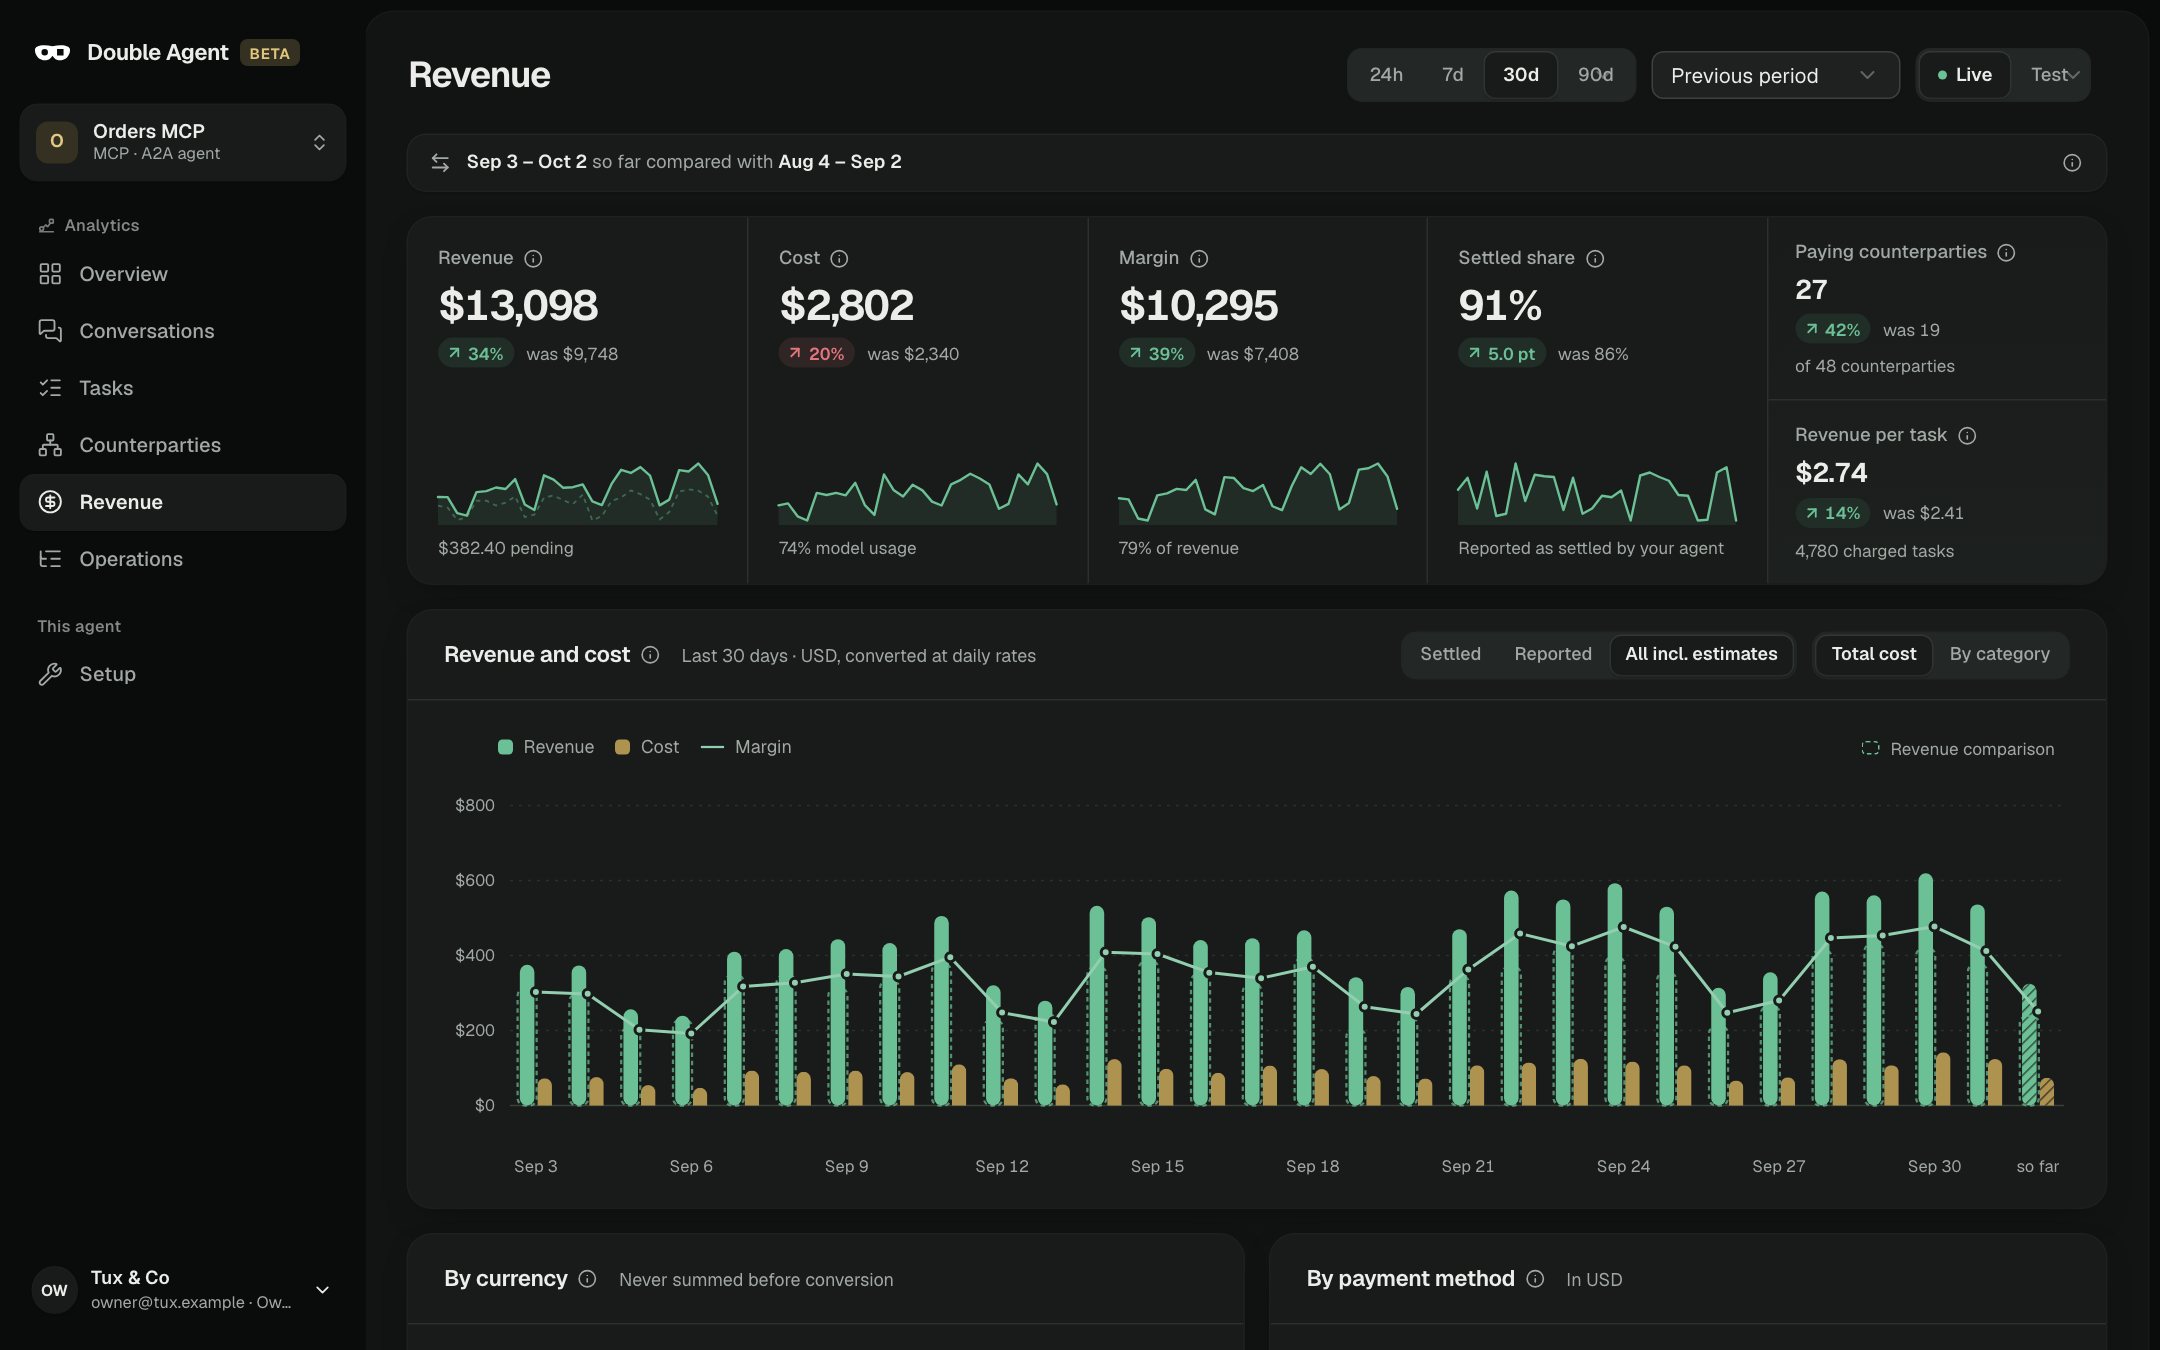Screen dimensions: 2160x1350
Task: Switch to Live mode
Action: pos(1965,75)
